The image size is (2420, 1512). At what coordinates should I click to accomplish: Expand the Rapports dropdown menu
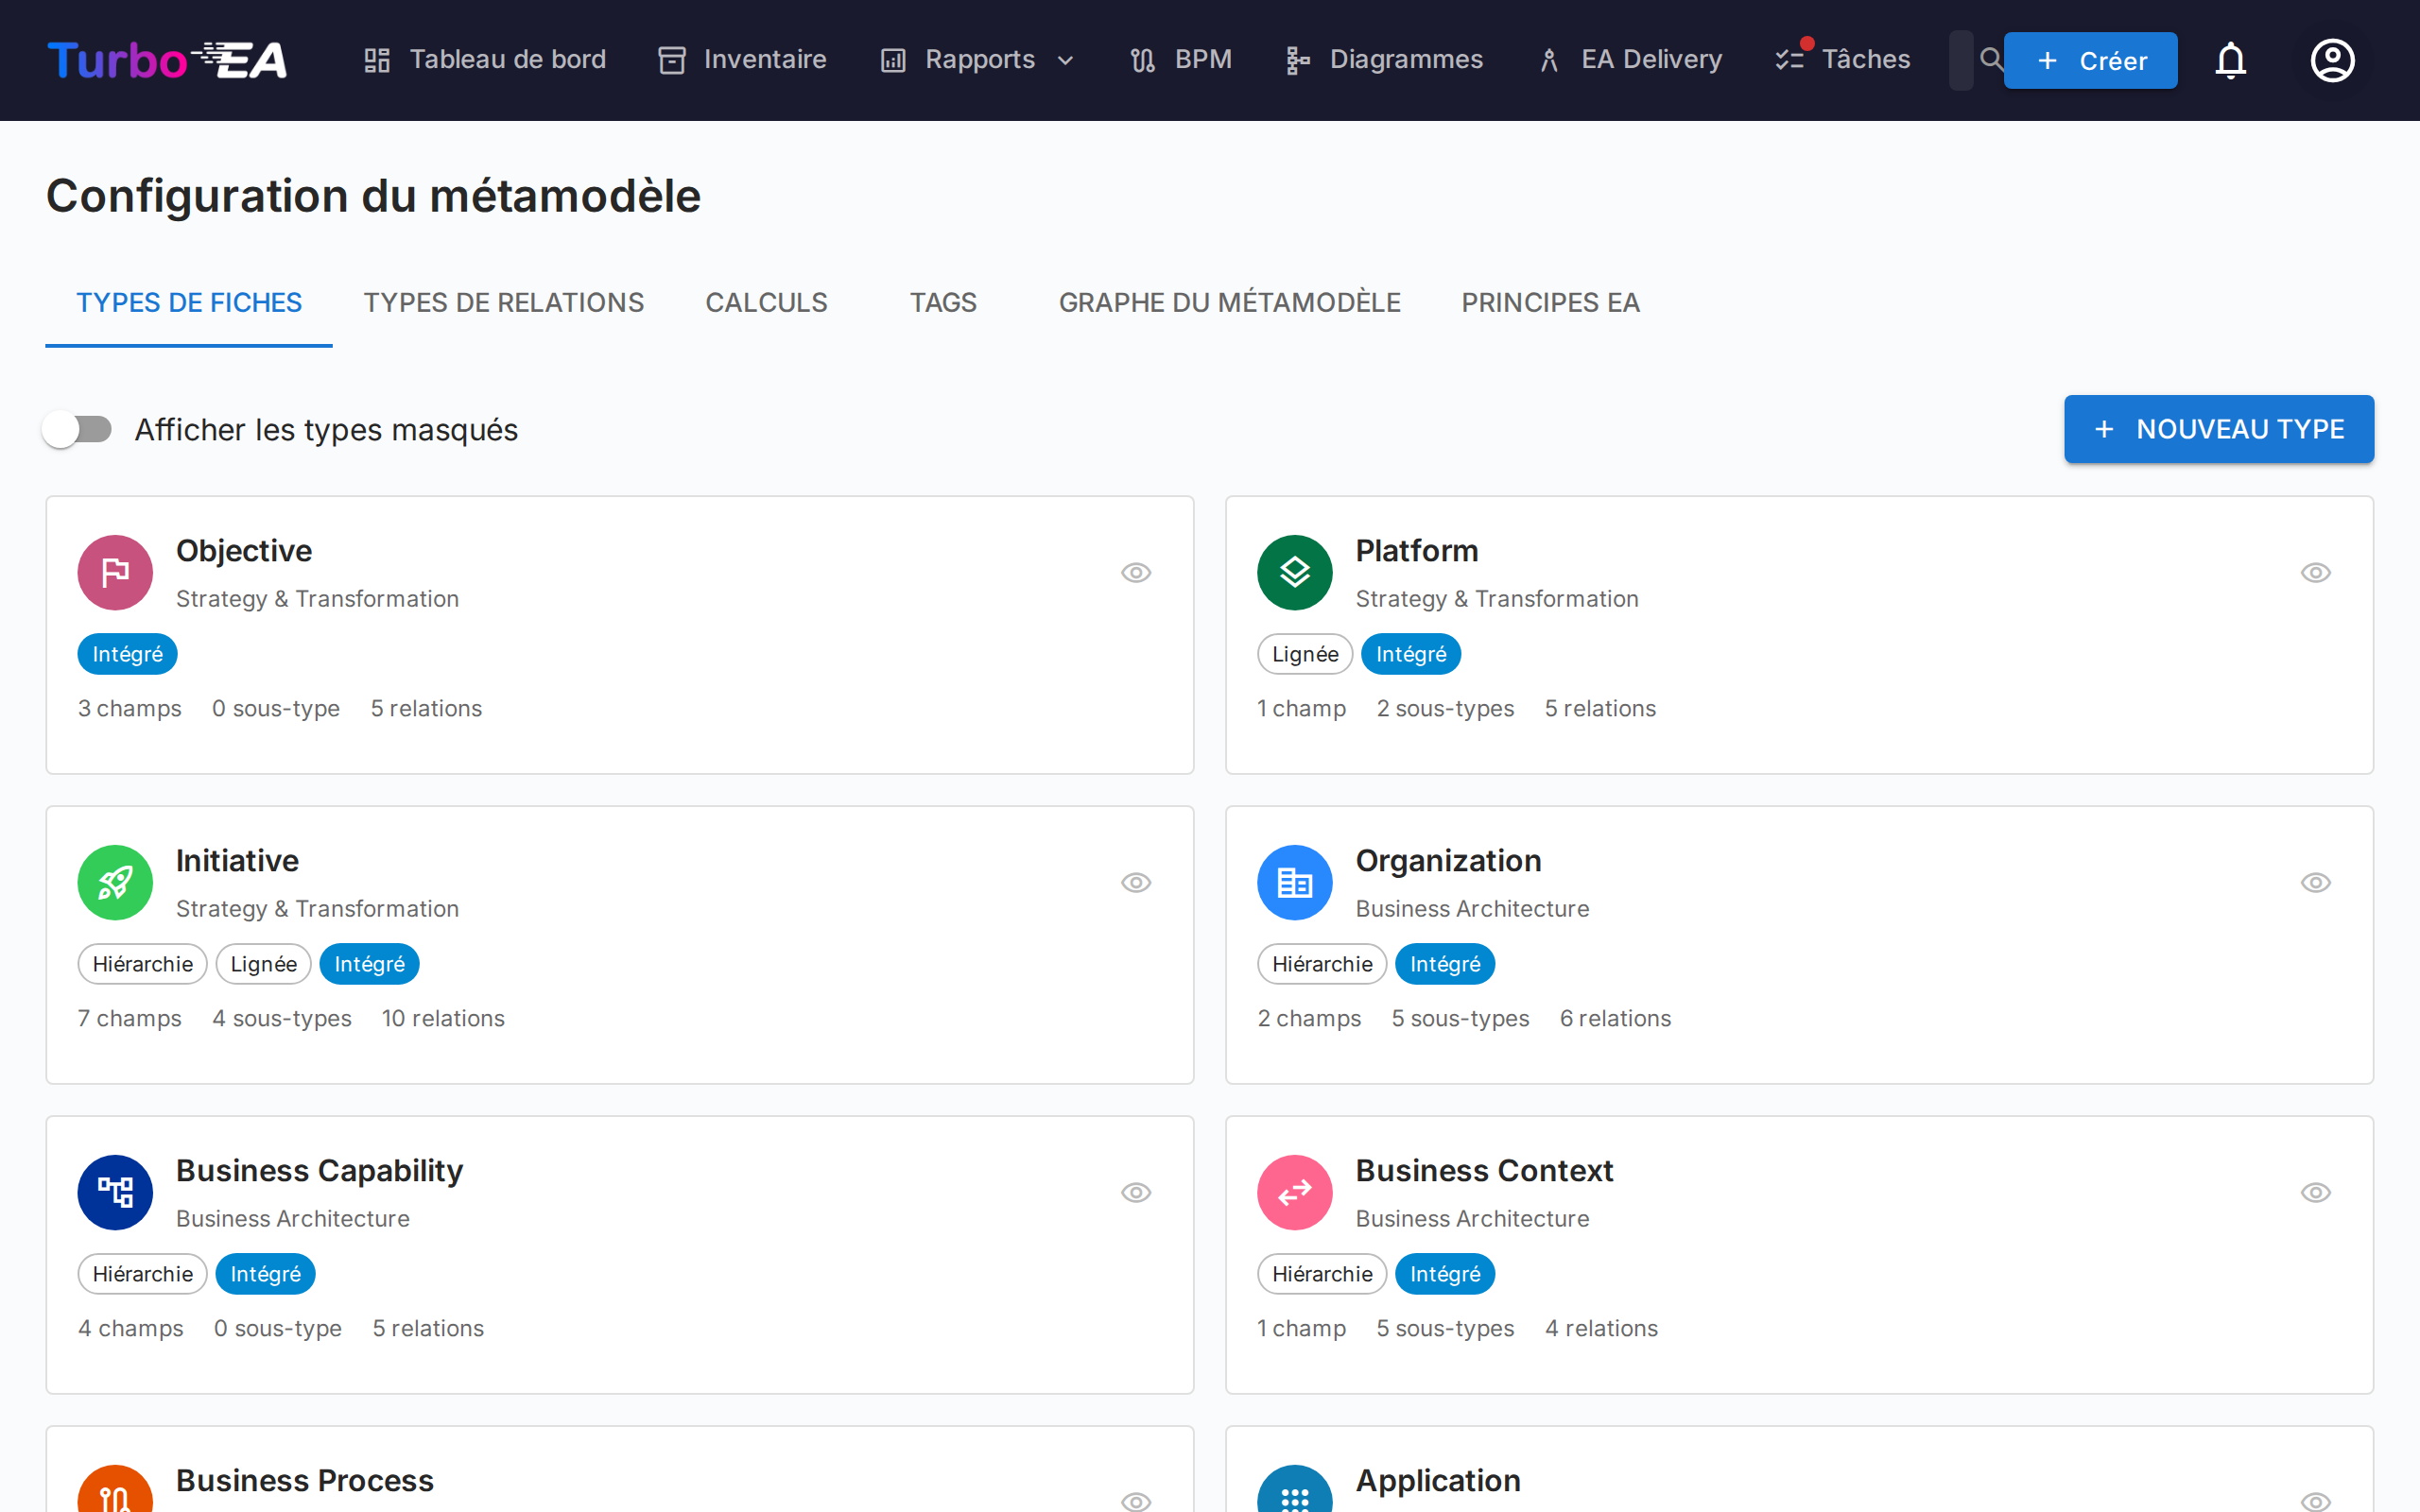pyautogui.click(x=978, y=60)
